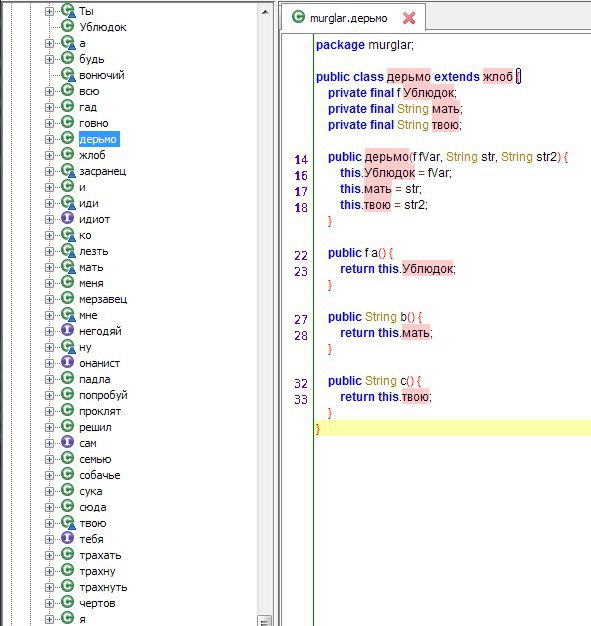
Task: Expand the я tree node
Action: (49, 619)
